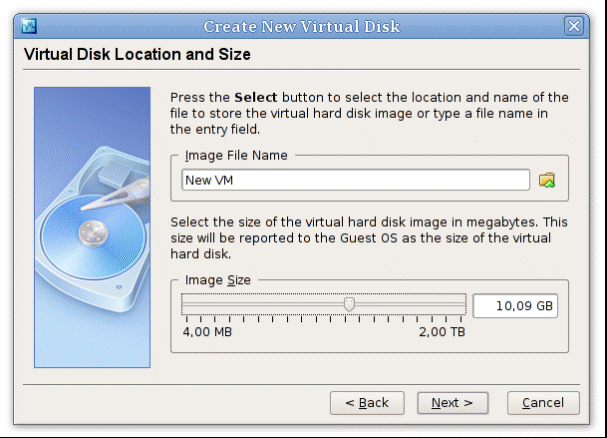Click the Image Size slider handle
The height and width of the screenshot is (438, 607).
(349, 304)
